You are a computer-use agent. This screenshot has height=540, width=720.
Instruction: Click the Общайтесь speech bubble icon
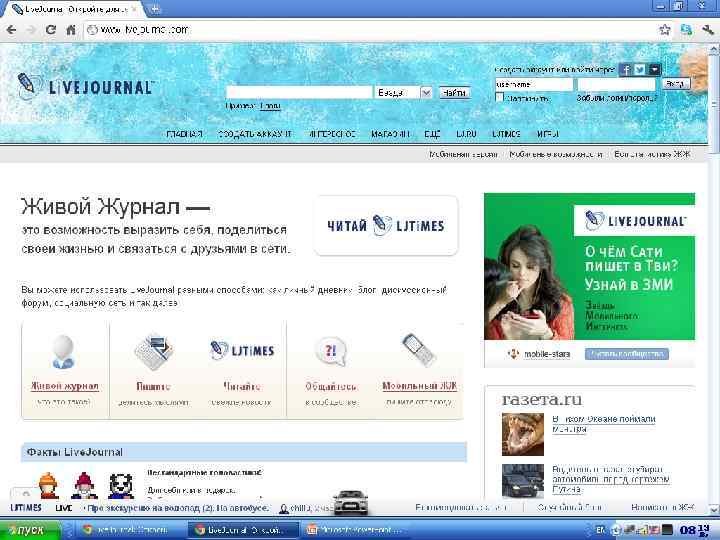coord(331,352)
